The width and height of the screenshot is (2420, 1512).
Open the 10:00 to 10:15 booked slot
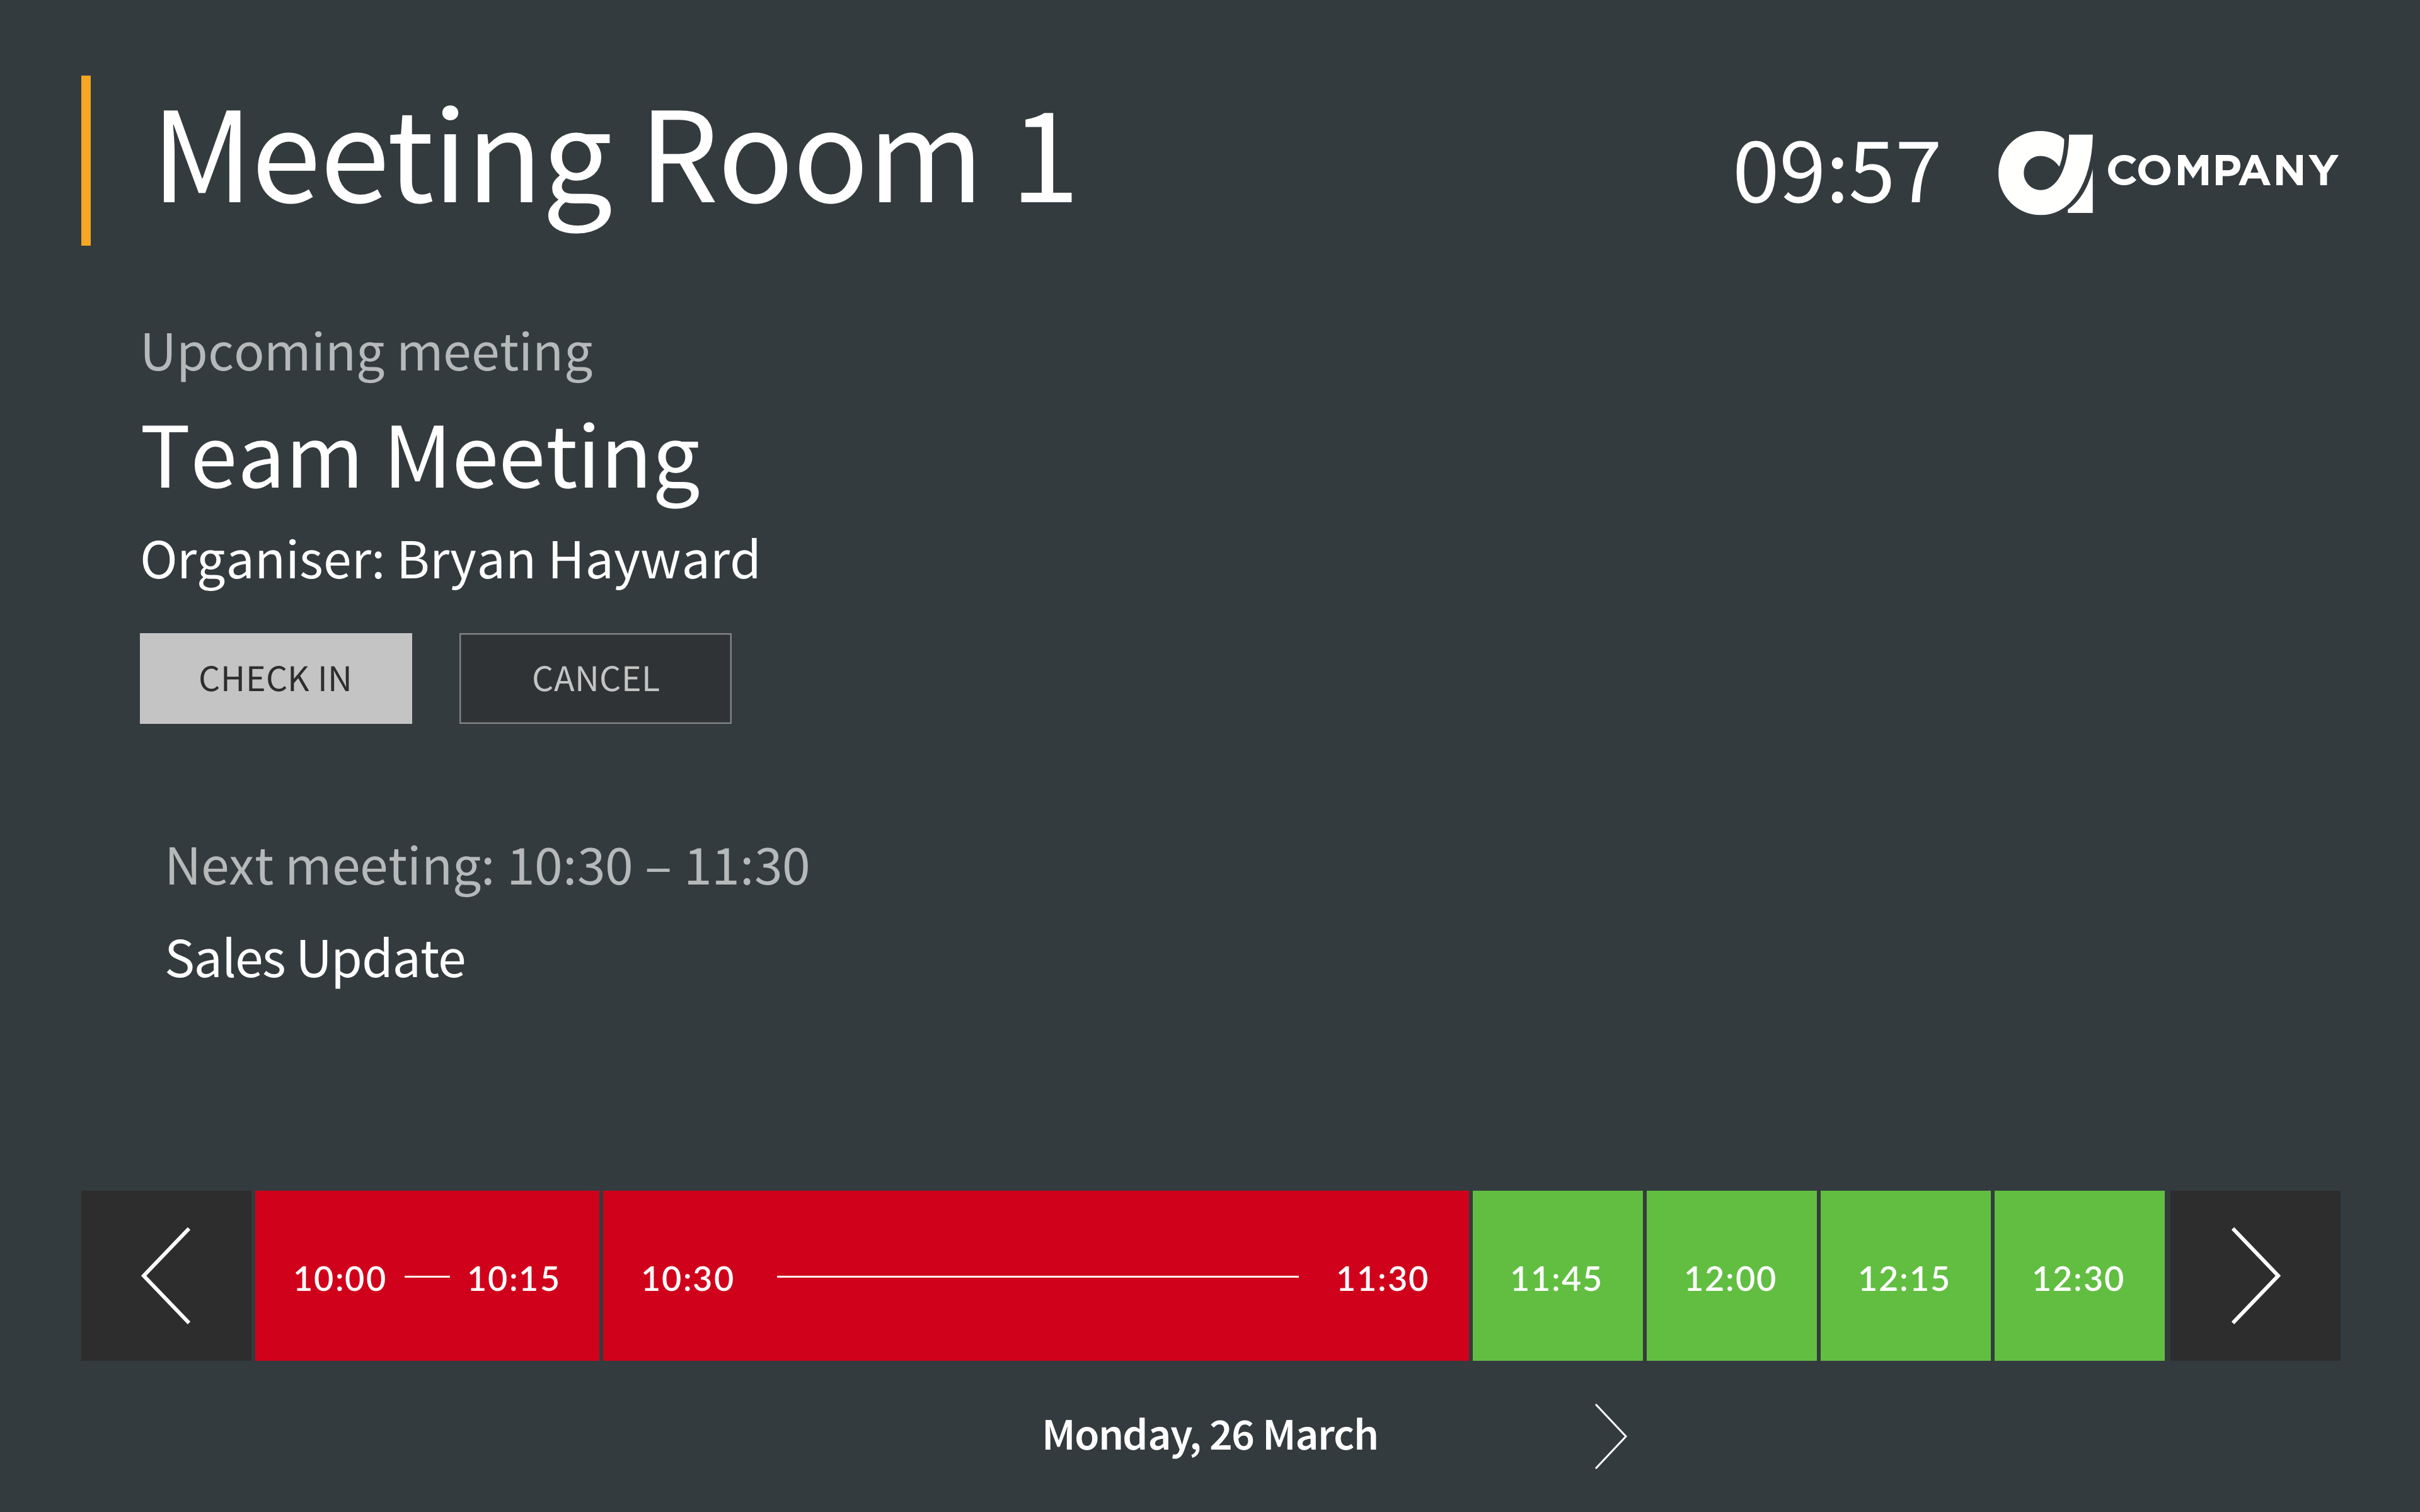pos(427,1276)
